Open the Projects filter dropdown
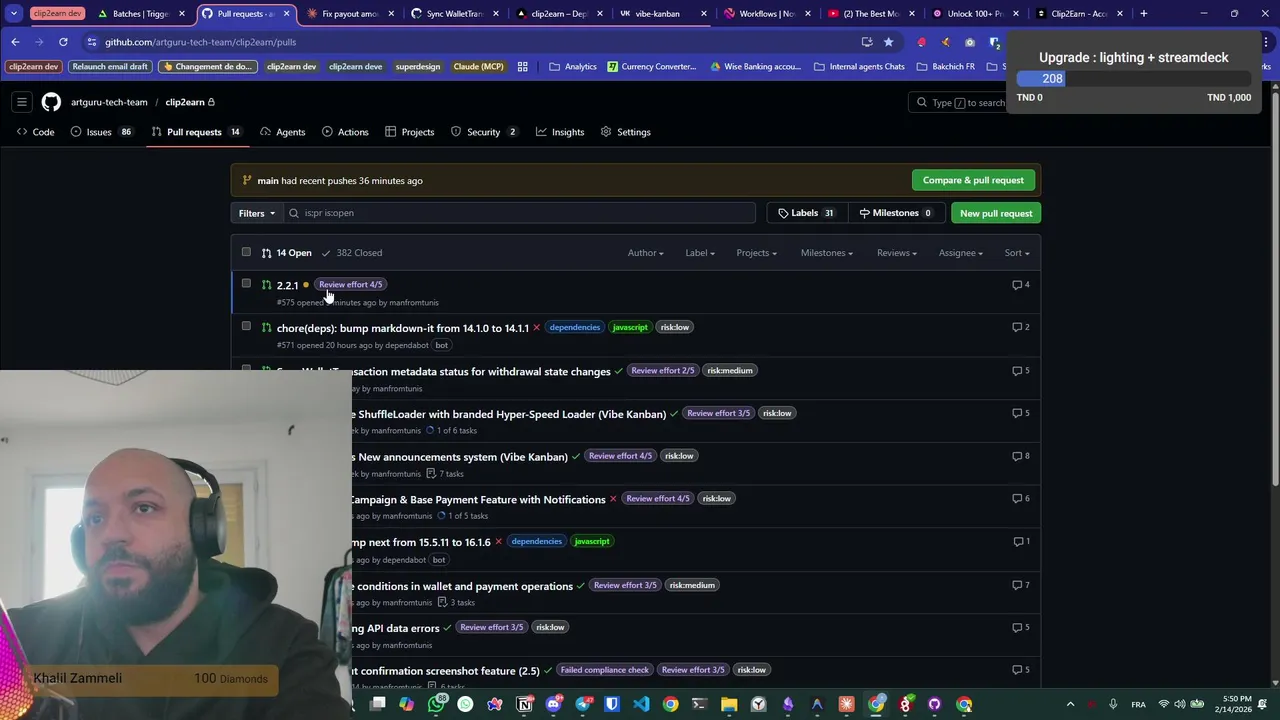This screenshot has width=1280, height=720. coord(756,253)
